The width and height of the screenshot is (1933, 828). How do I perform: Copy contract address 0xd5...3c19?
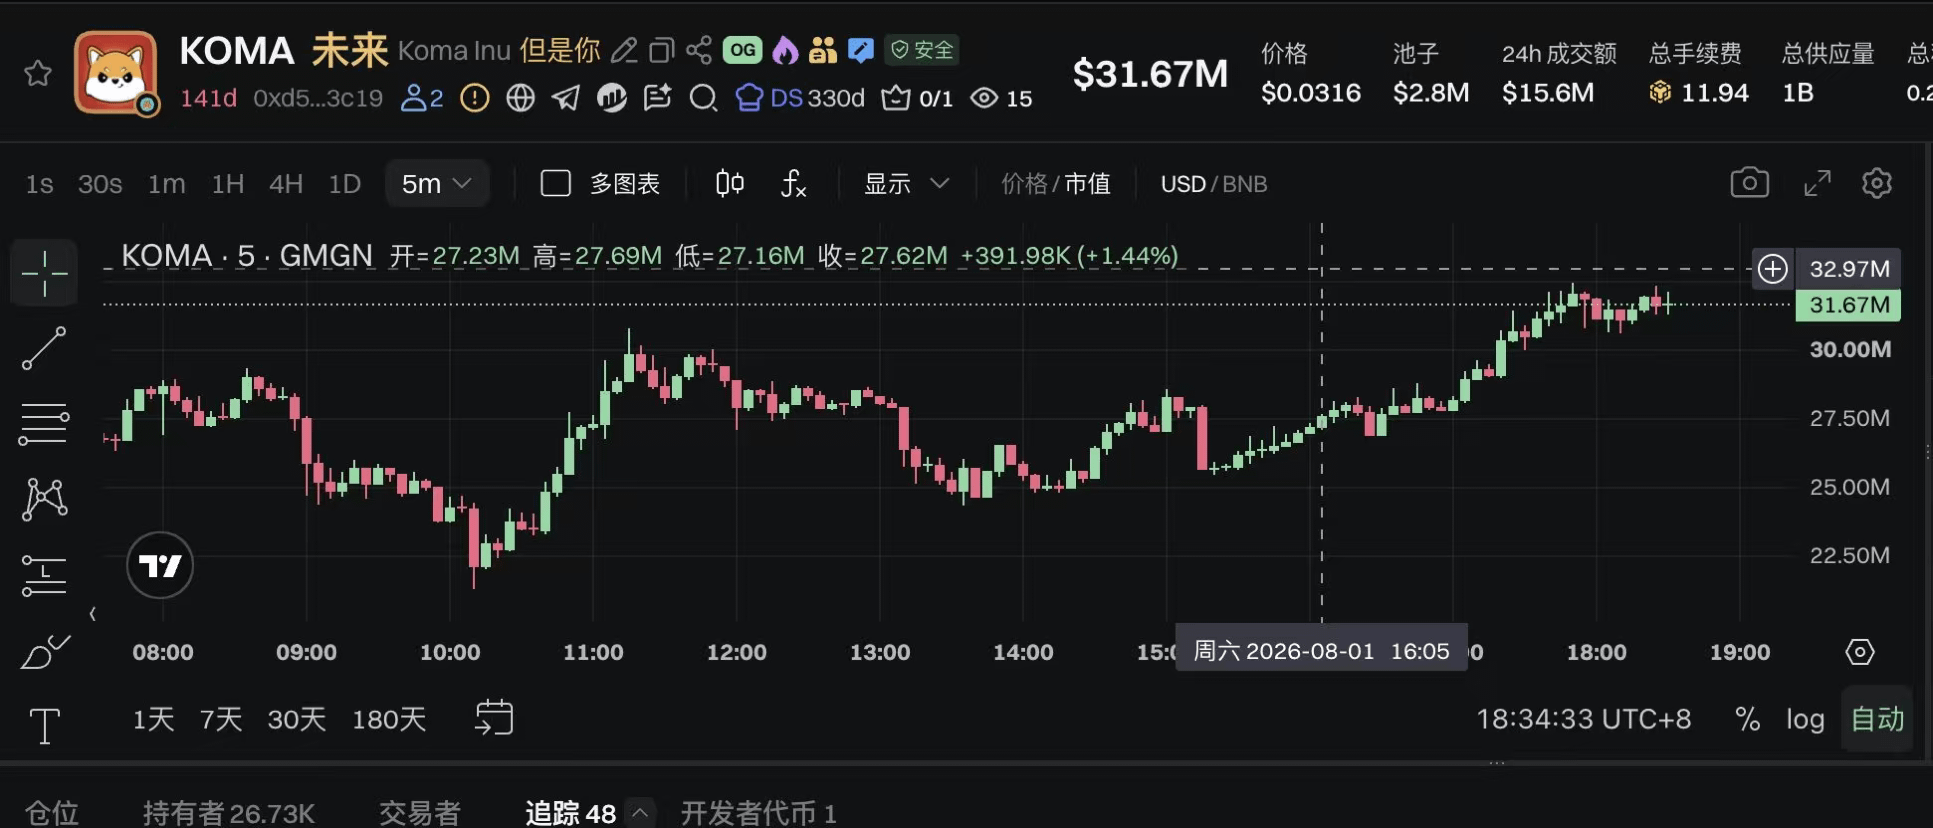pos(318,98)
